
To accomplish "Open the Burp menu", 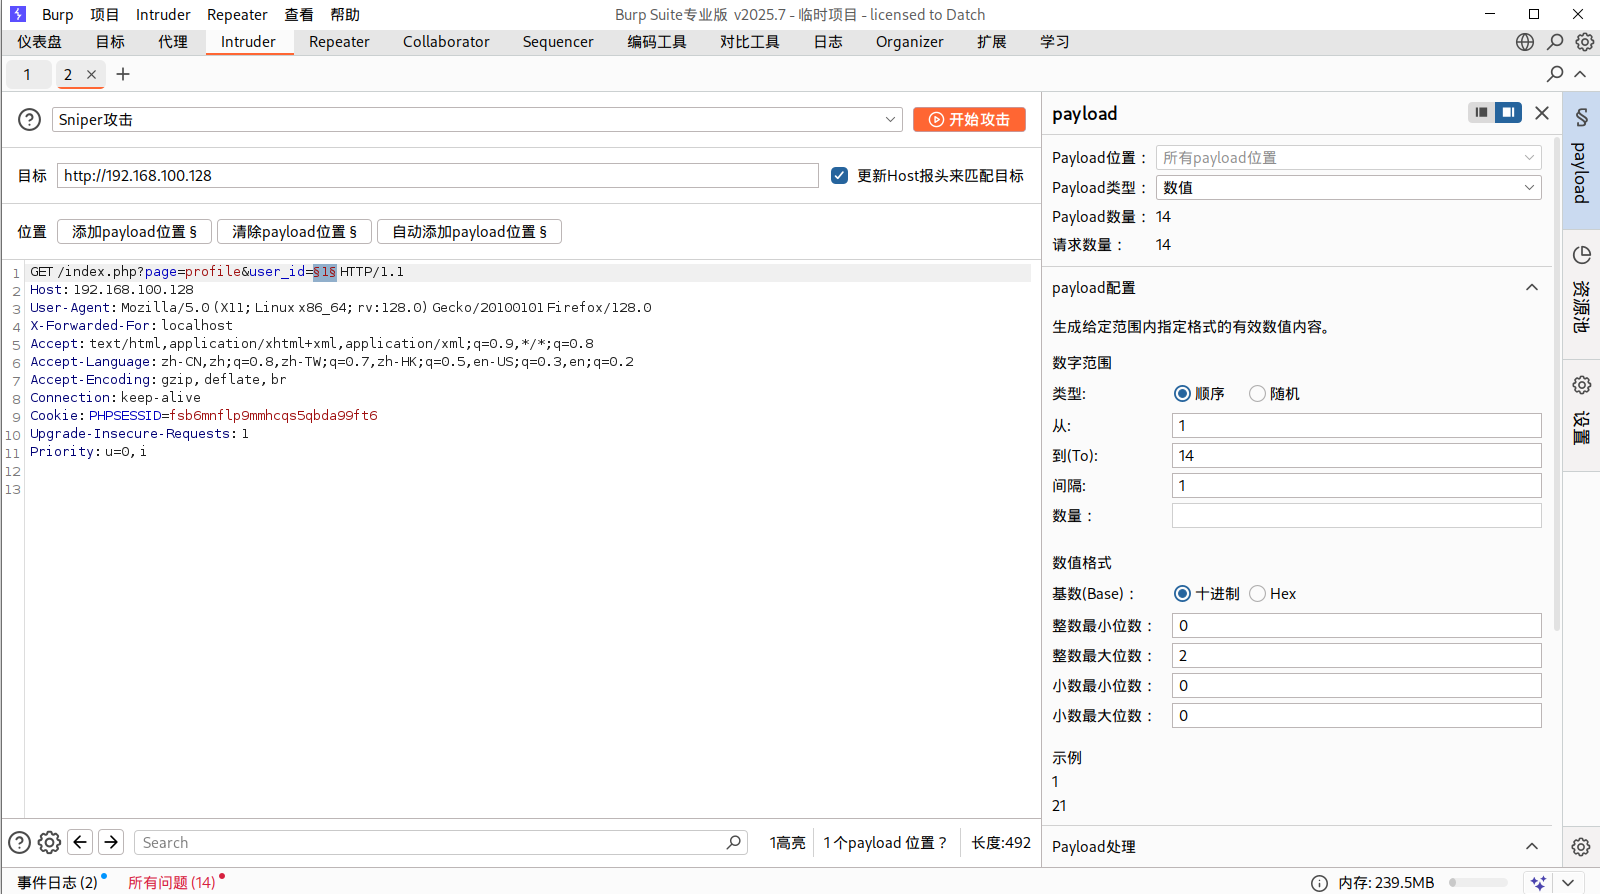I will (x=58, y=14).
